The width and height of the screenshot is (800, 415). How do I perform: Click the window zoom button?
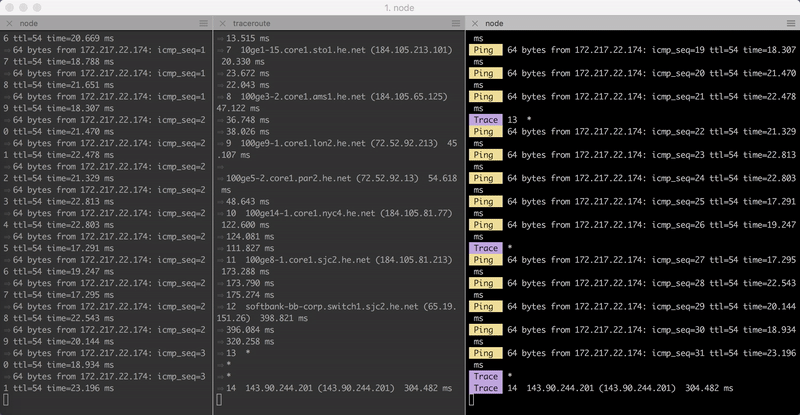[x=37, y=8]
